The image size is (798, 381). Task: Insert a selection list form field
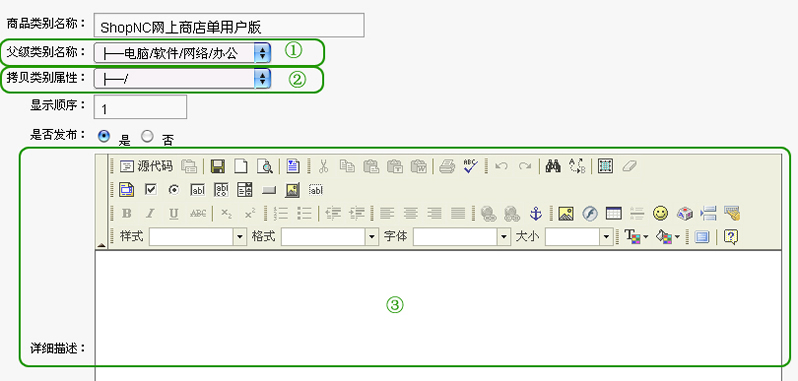(x=245, y=190)
